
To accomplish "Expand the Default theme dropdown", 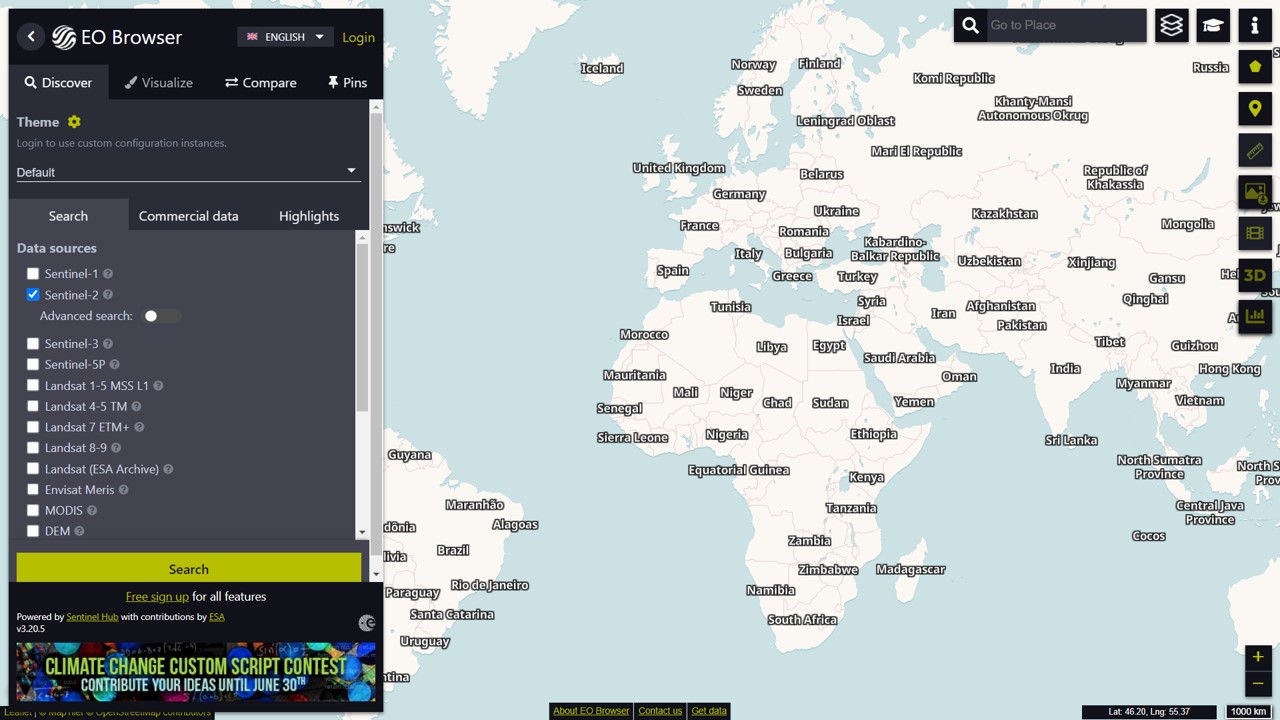I will (x=187, y=172).
